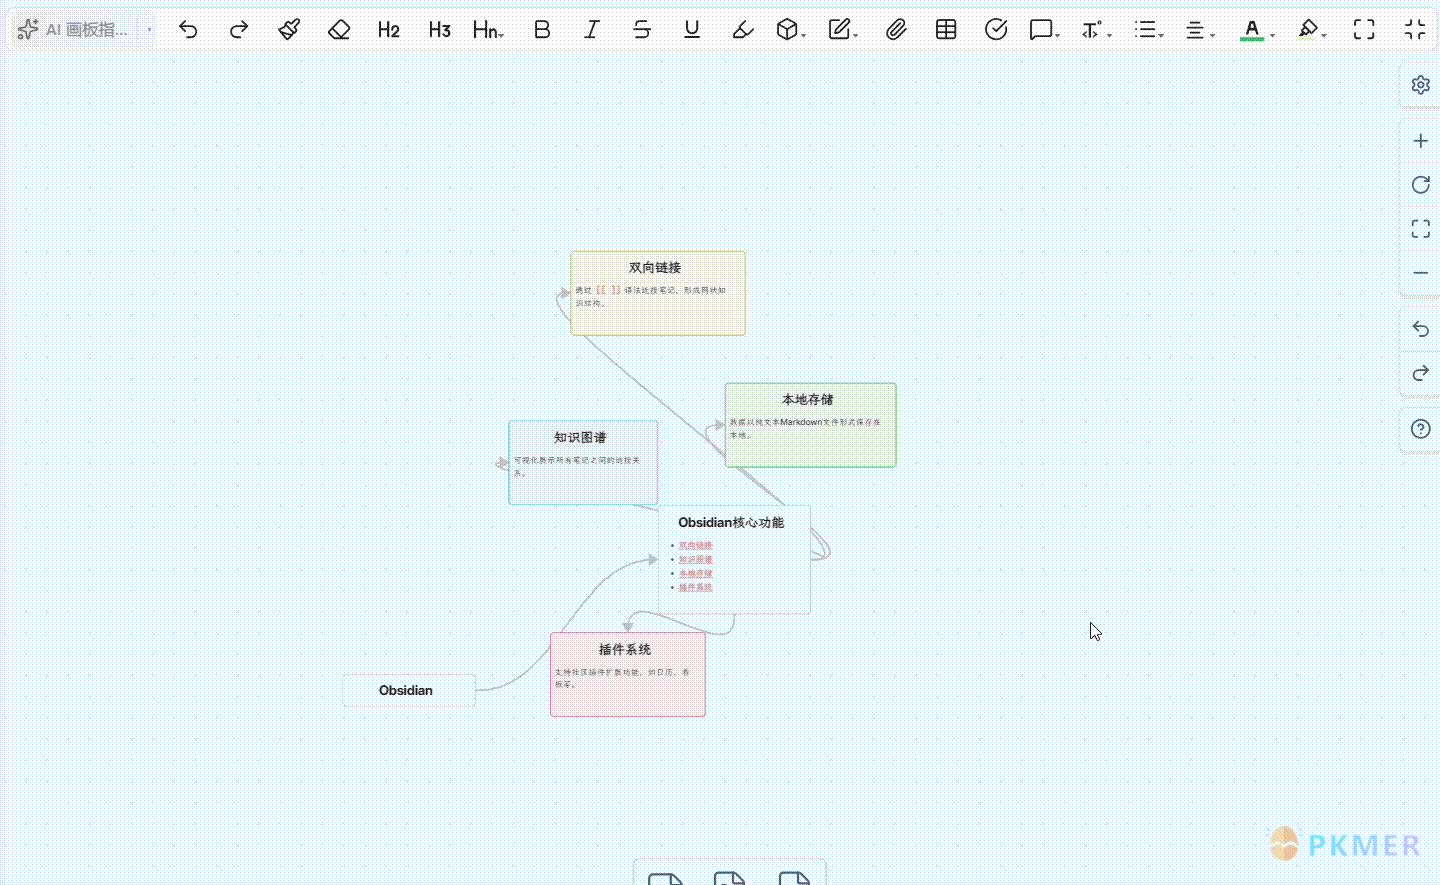Viewport: 1440px width, 885px height.
Task: Open the AI 画板指... assistant button
Action: coord(73,29)
